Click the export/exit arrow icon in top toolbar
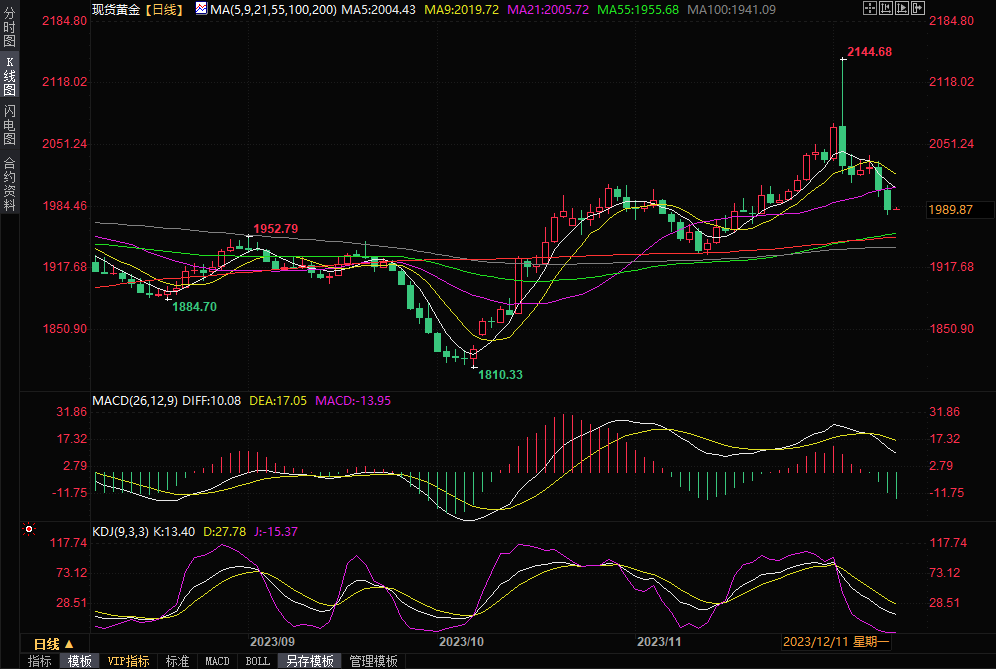This screenshot has height=669, width=996. (916, 9)
